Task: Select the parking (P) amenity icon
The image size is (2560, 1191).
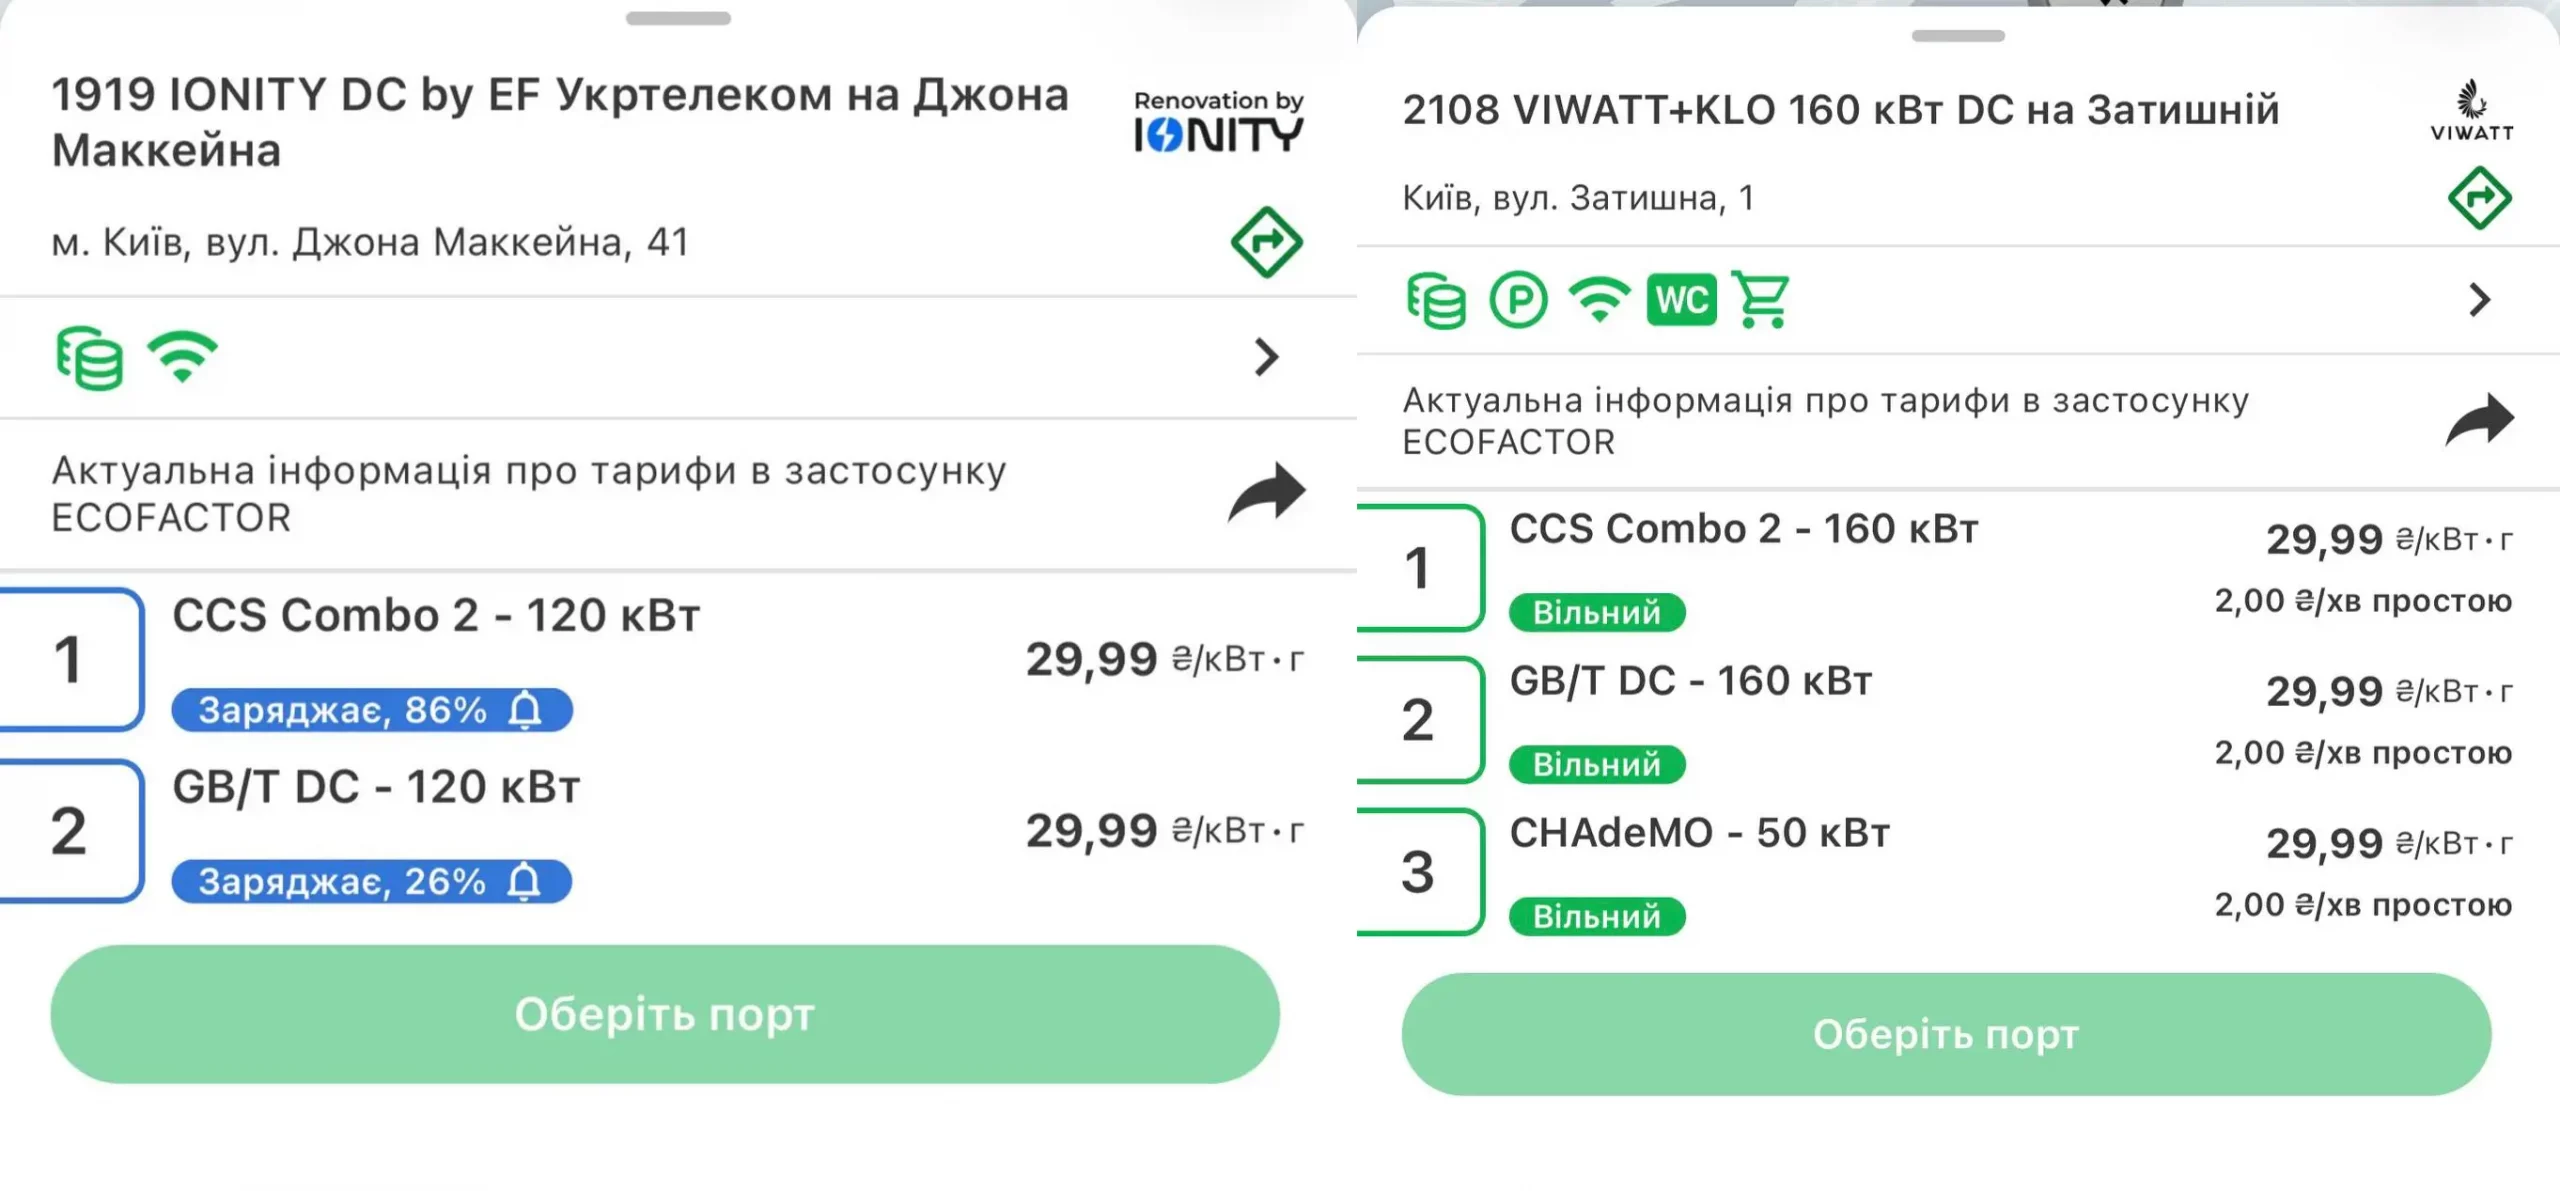Action: tap(1517, 299)
